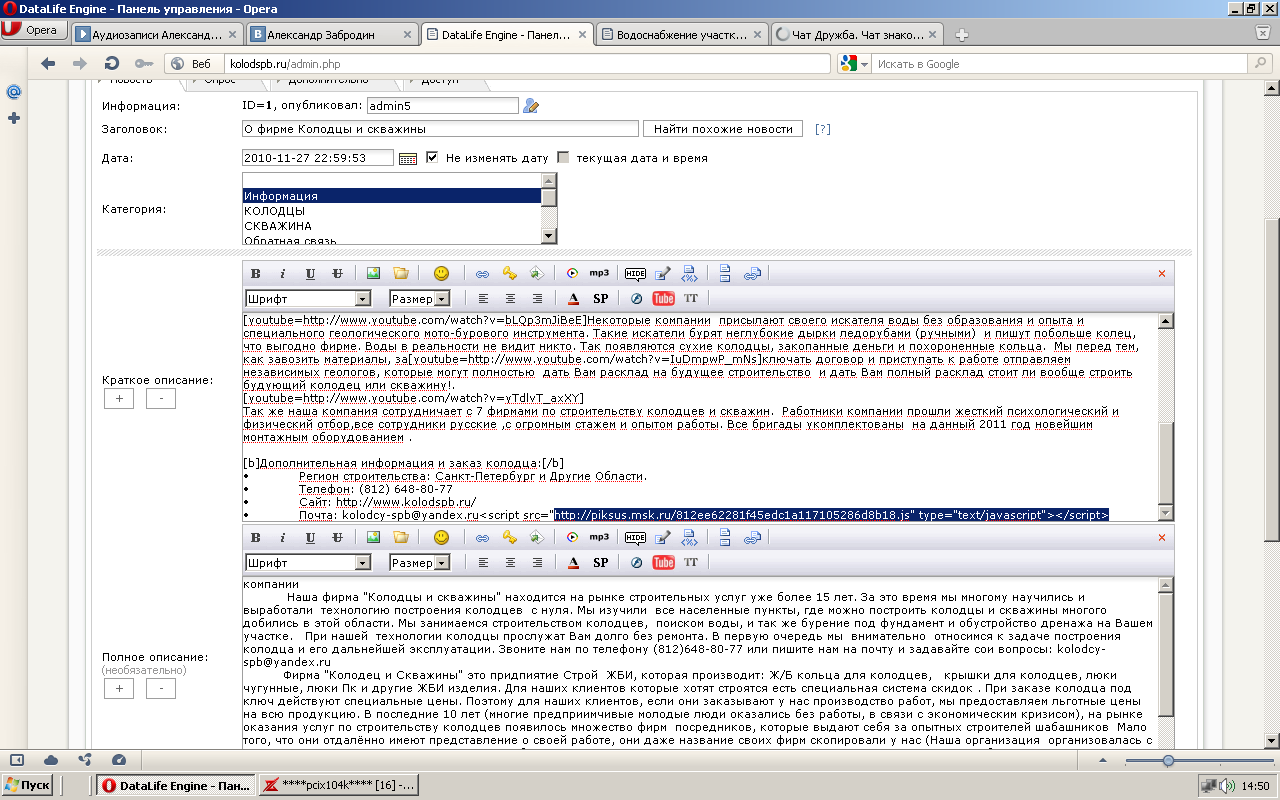1280x800 pixels.
Task: Center align in short description toolbar
Action: 510,298
